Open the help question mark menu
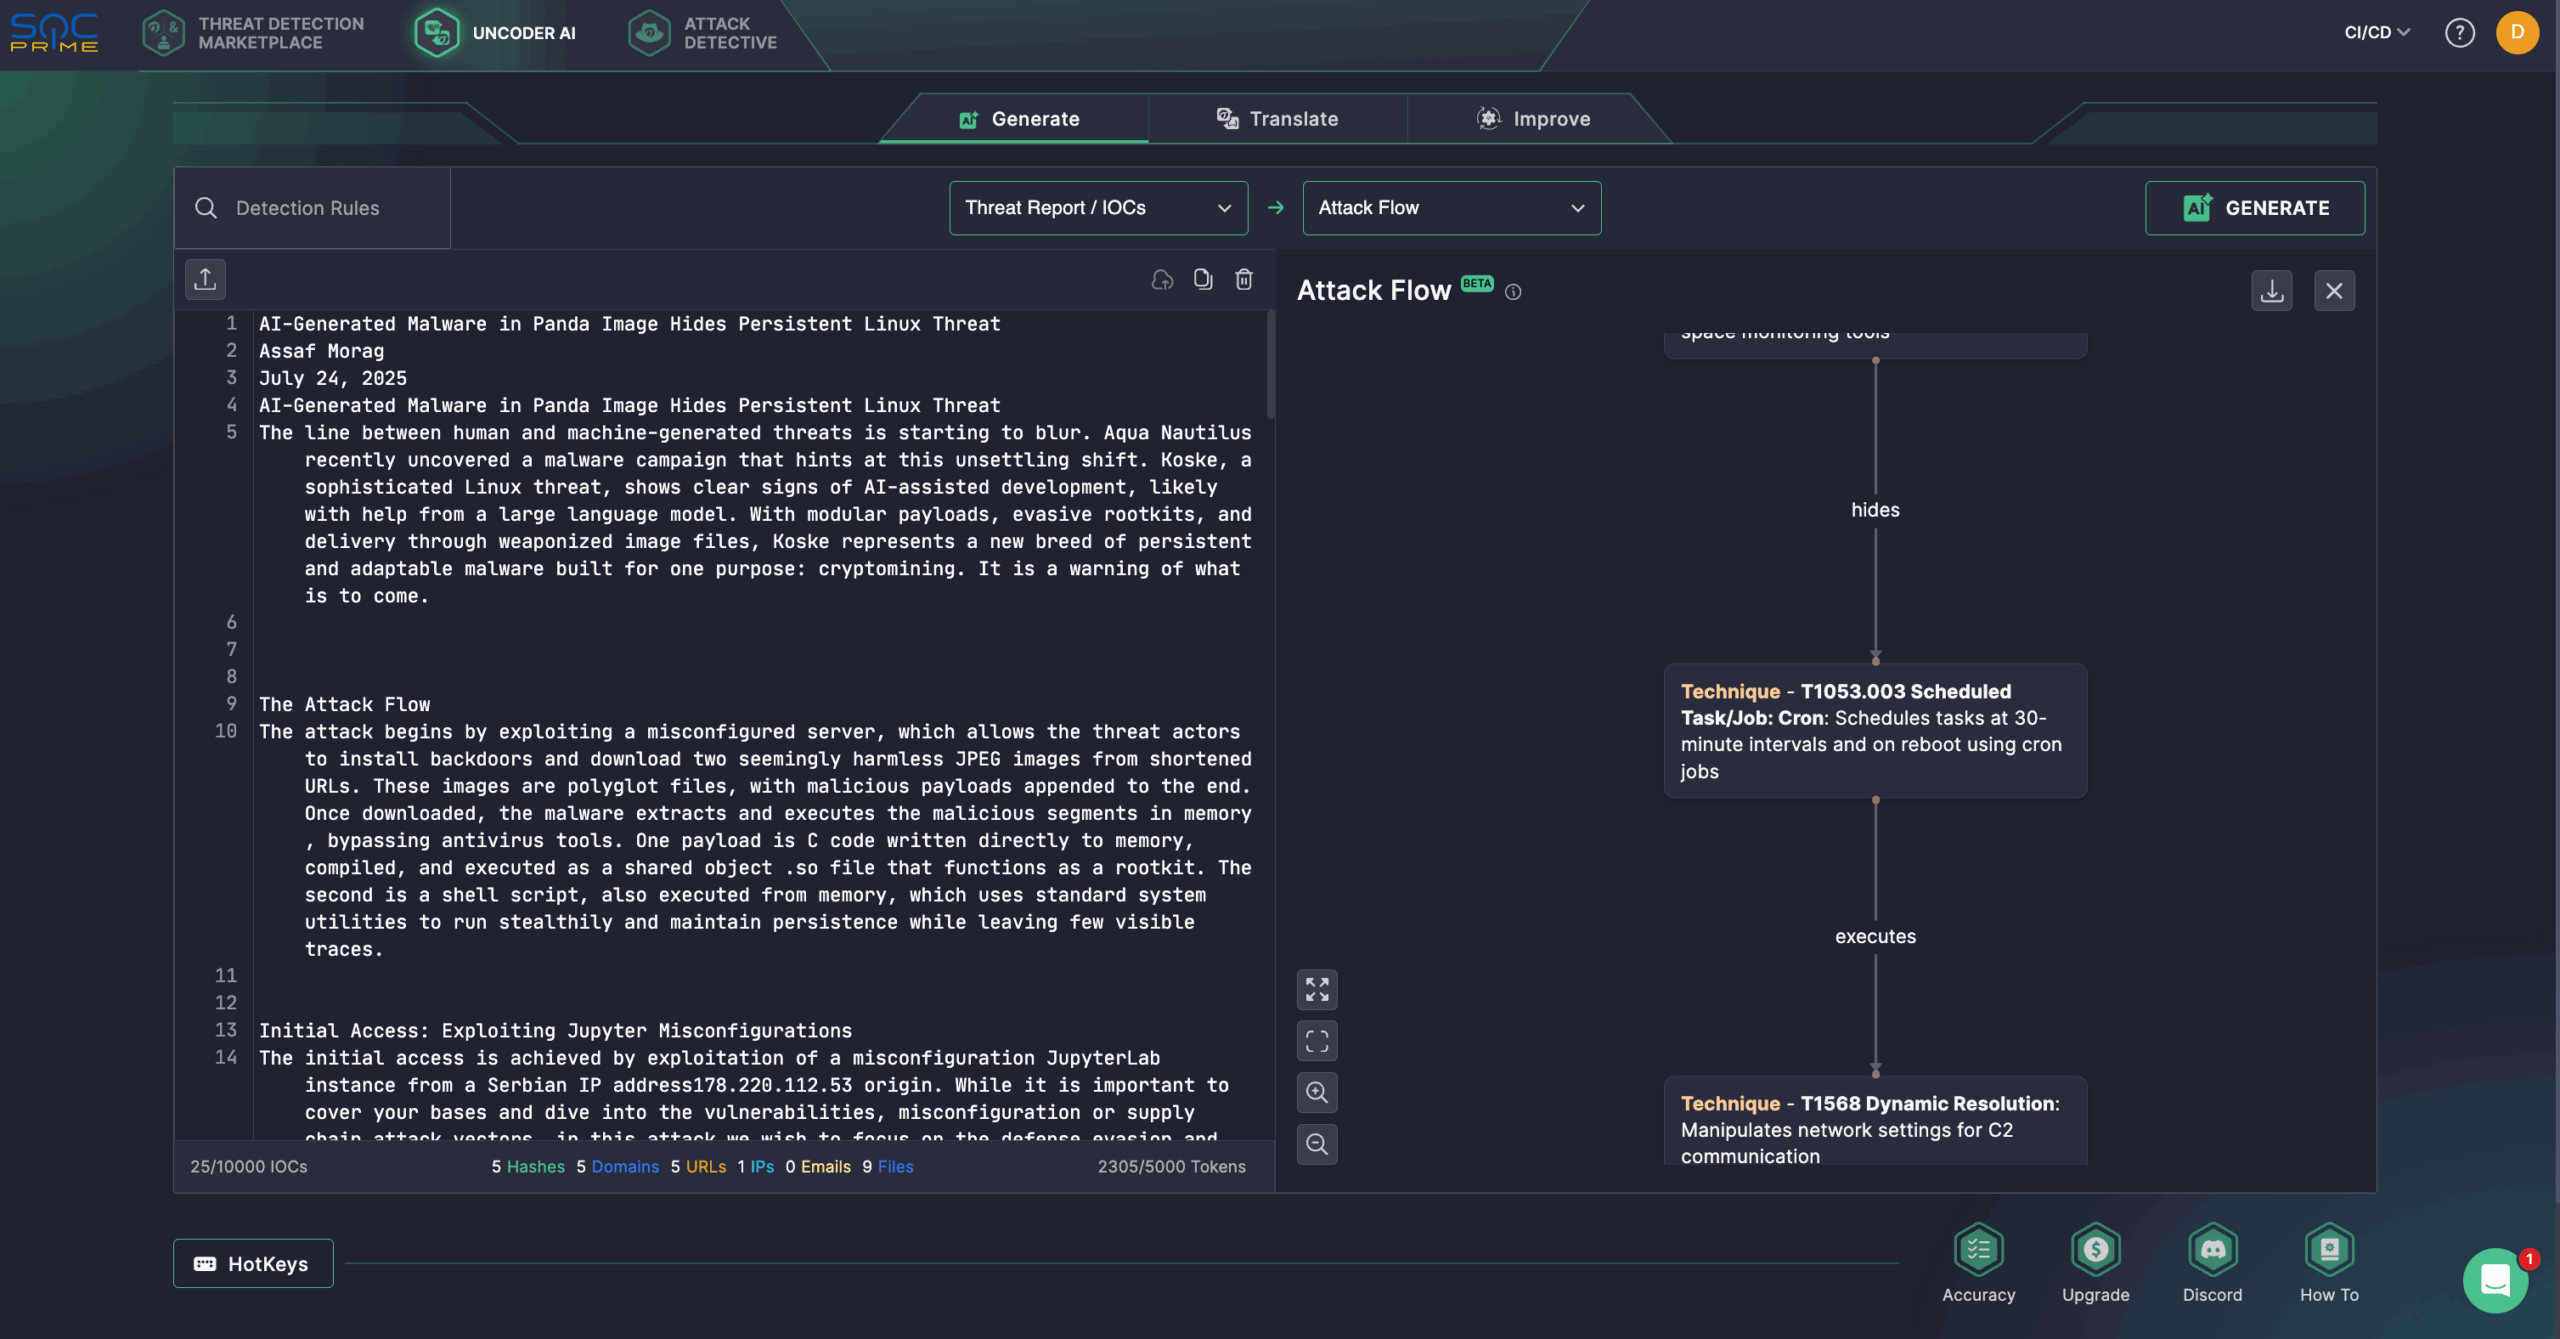Image resolution: width=2560 pixels, height=1339 pixels. pos(2461,32)
